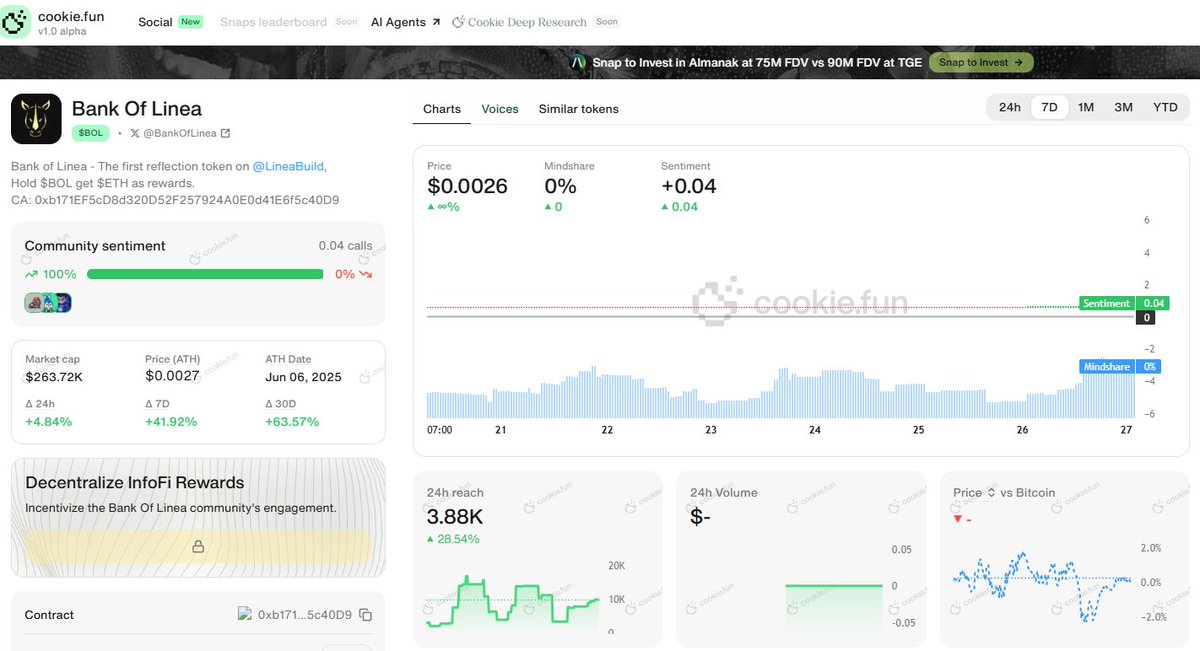Select the 7D timeframe
The width and height of the screenshot is (1200, 651).
click(1049, 107)
